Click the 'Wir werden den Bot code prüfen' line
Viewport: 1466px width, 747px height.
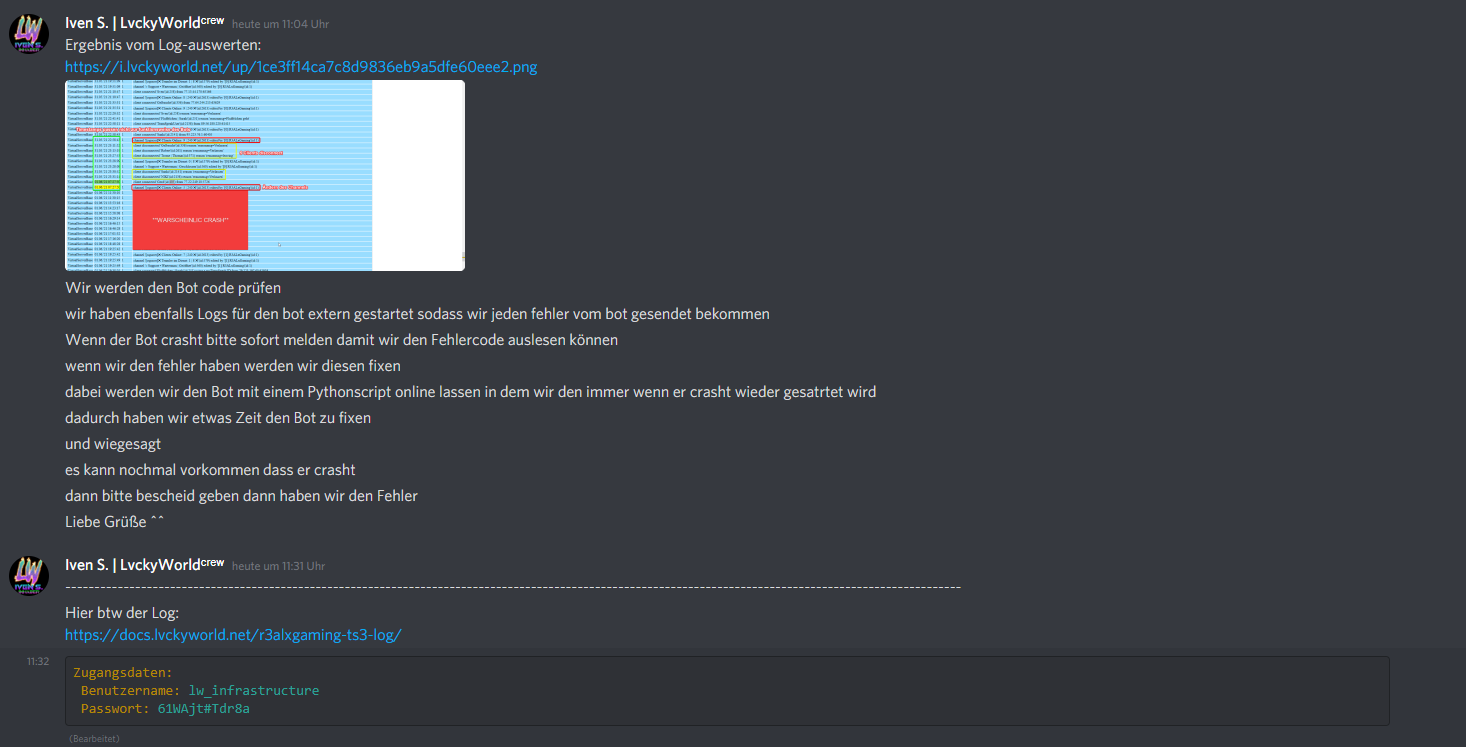pos(173,288)
